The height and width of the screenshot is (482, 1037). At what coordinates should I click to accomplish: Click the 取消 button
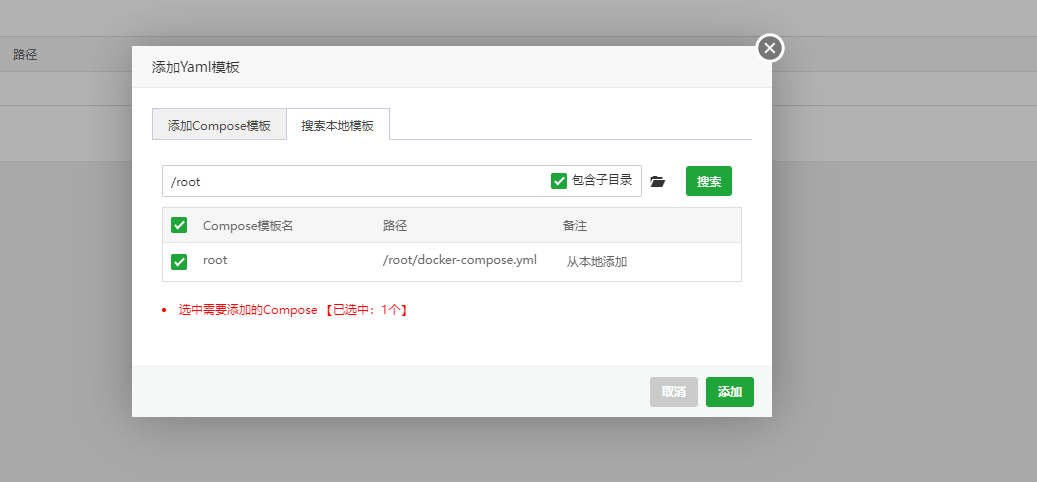674,392
